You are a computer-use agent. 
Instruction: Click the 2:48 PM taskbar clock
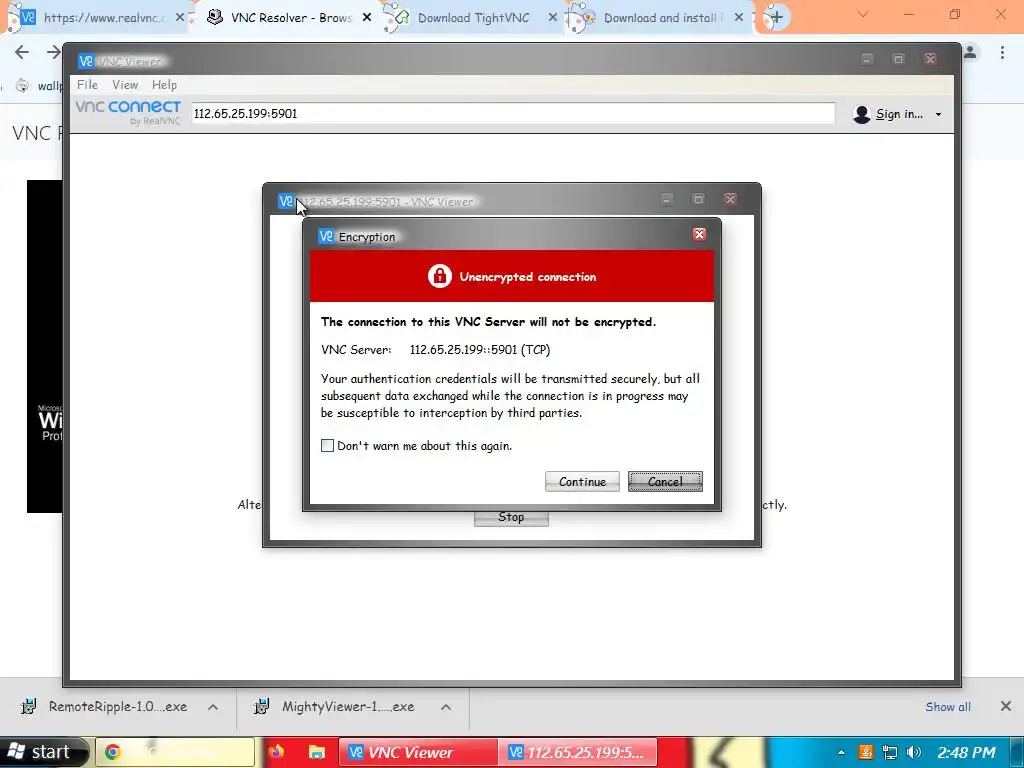point(967,752)
